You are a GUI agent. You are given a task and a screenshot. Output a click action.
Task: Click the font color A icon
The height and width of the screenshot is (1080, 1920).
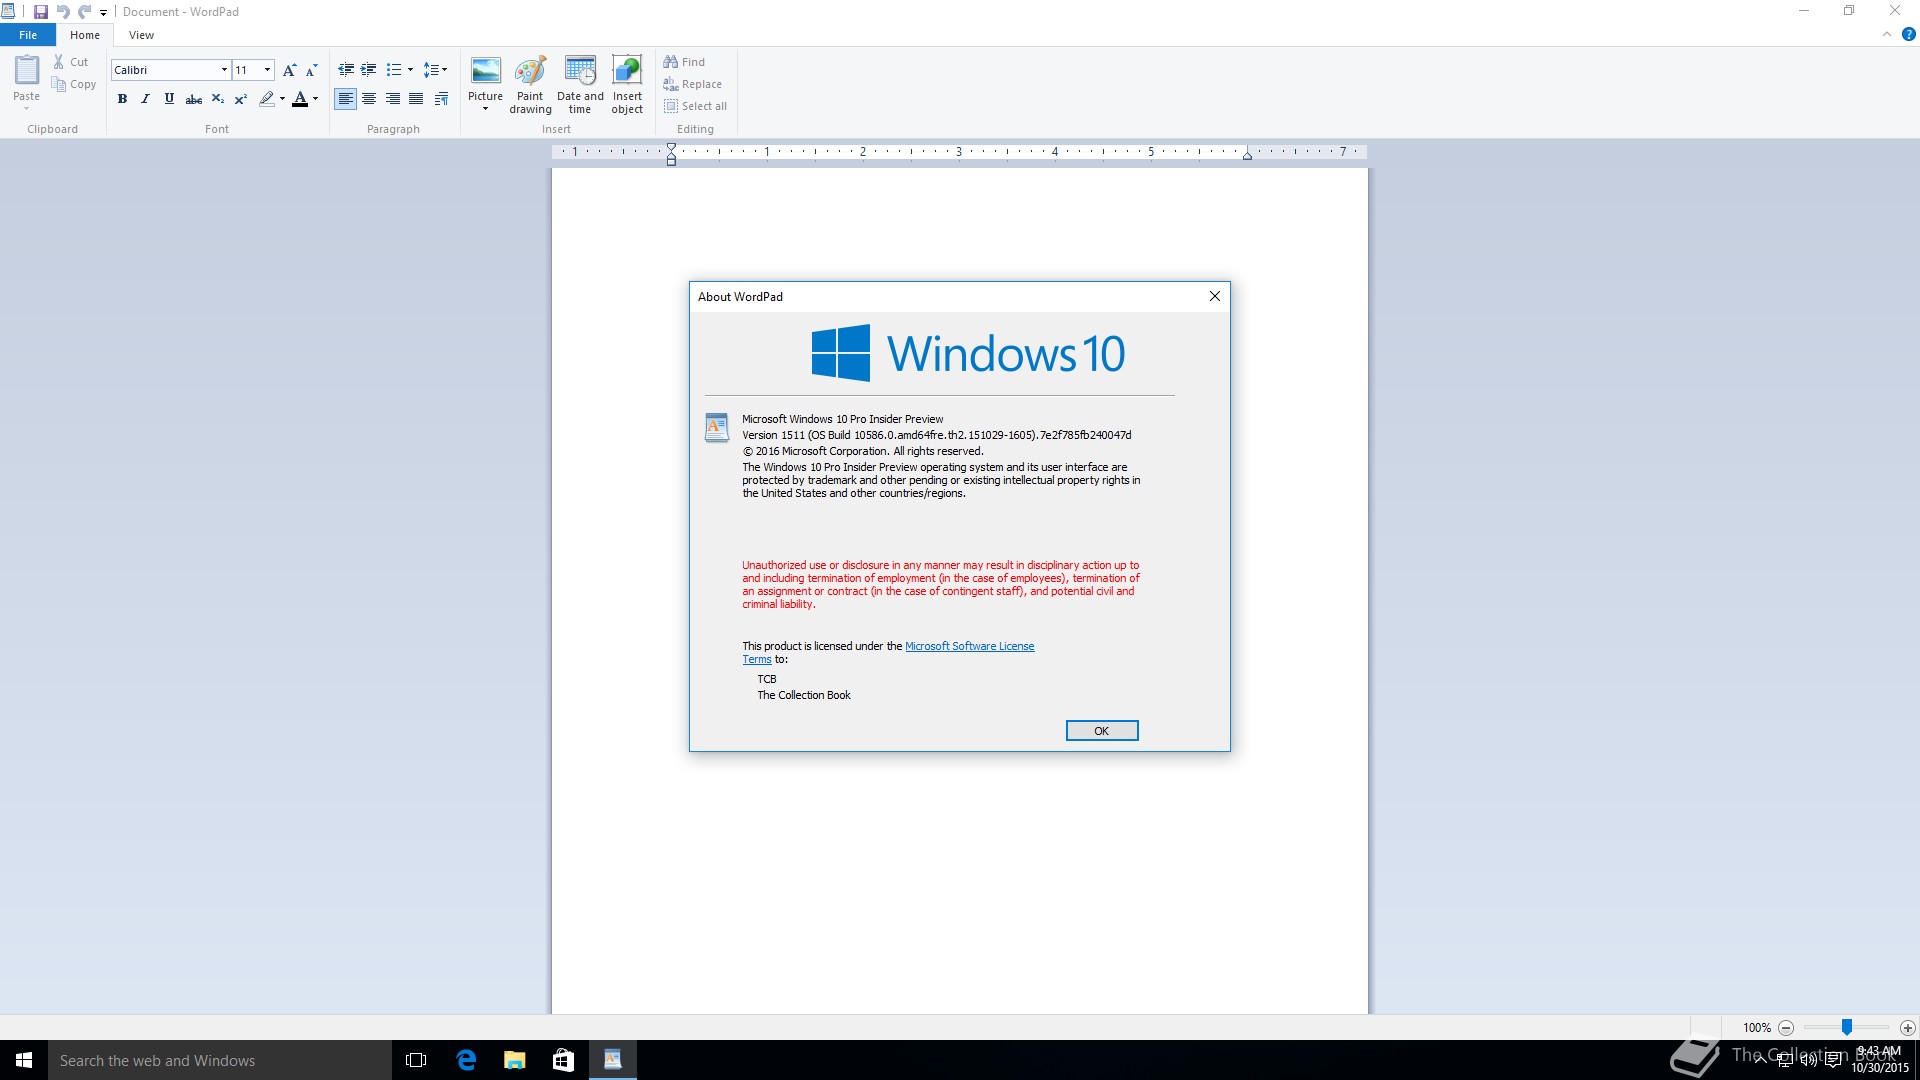(300, 99)
